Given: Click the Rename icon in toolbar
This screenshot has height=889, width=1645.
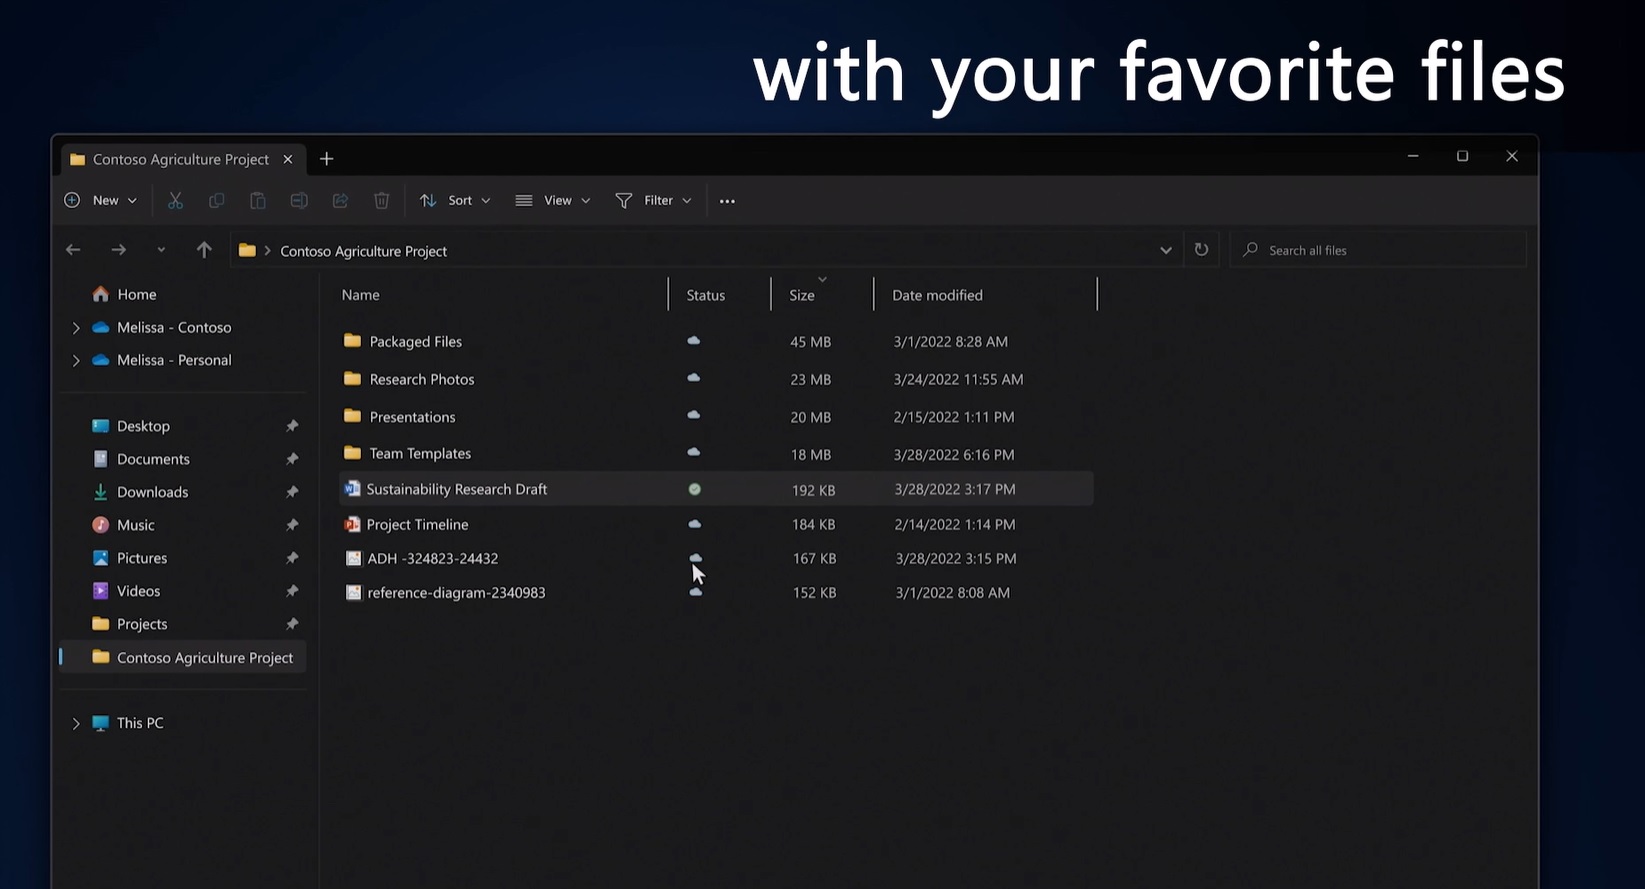Looking at the screenshot, I should click(299, 201).
